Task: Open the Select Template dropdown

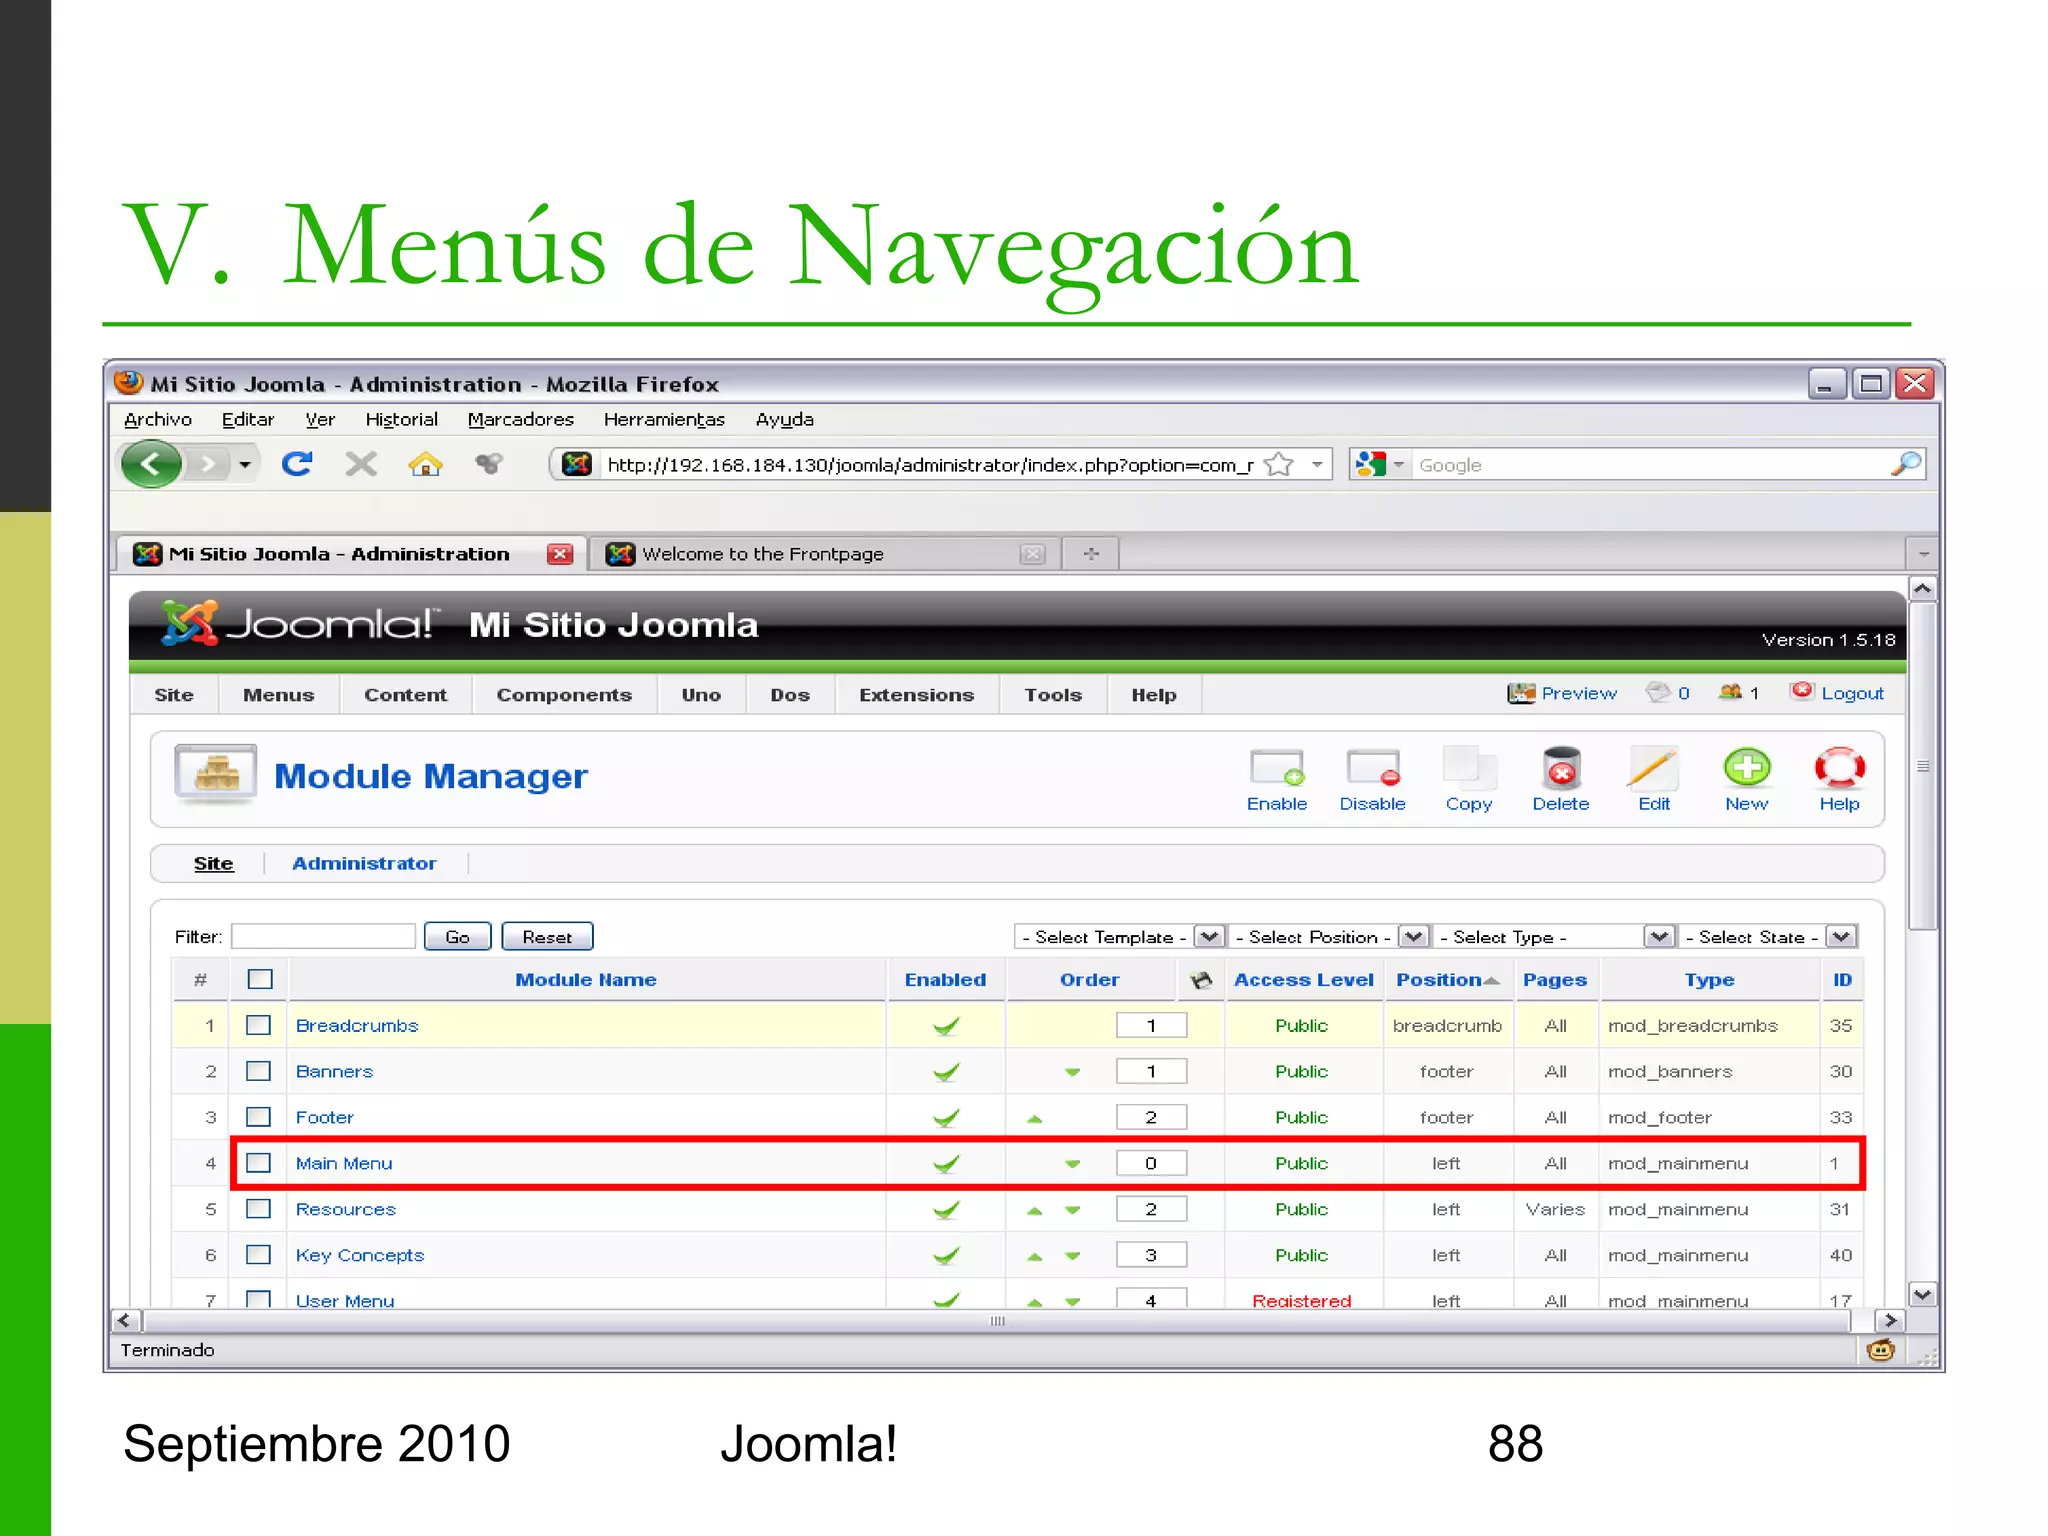Action: click(1119, 937)
